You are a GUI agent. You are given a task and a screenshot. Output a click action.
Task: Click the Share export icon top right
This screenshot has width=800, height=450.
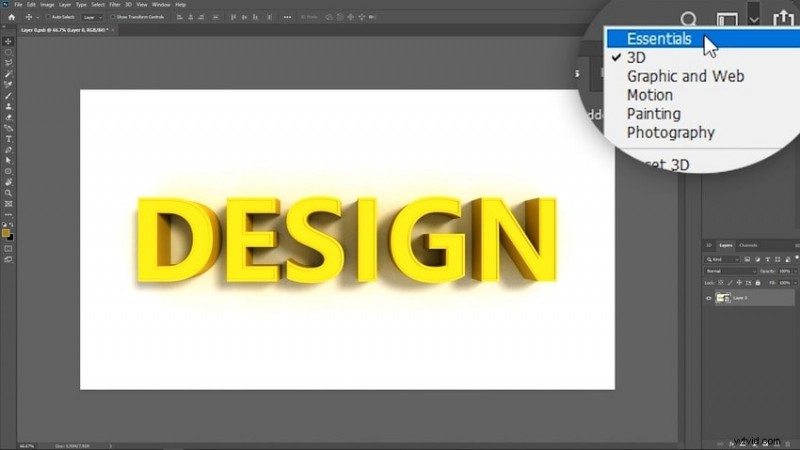[783, 18]
